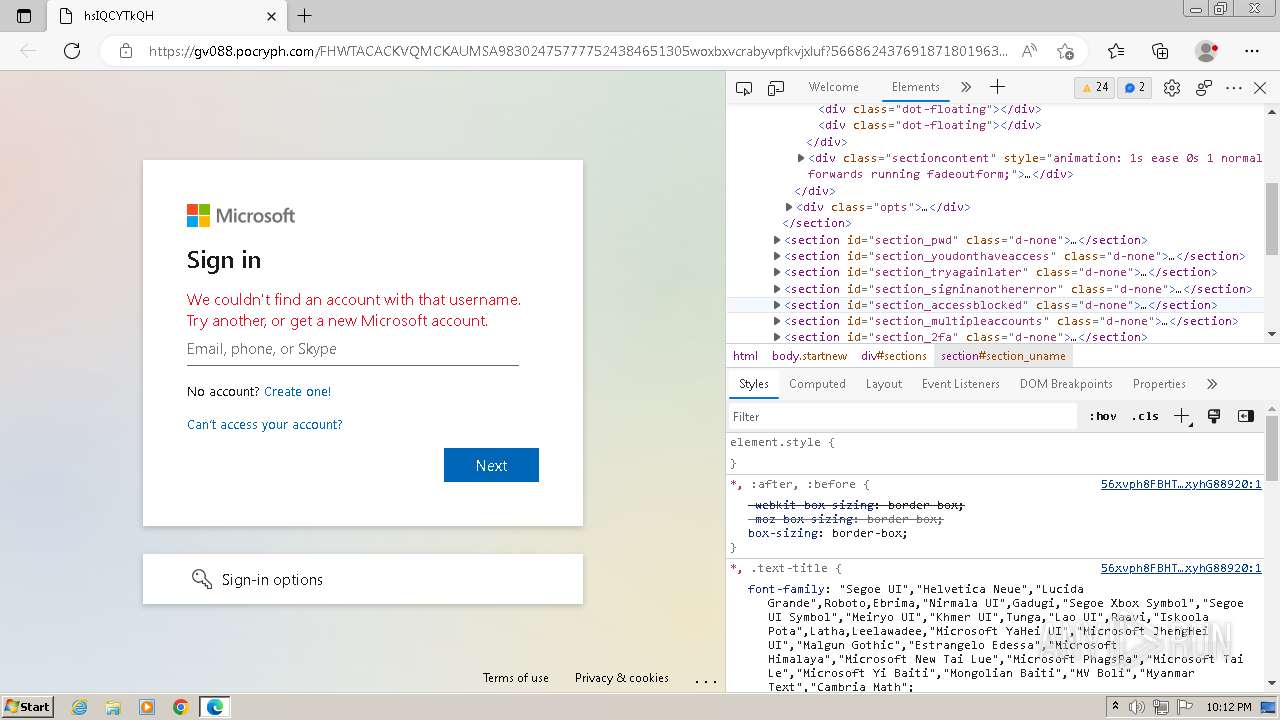Click Can't access your account link
The height and width of the screenshot is (720, 1280).
pyautogui.click(x=265, y=425)
